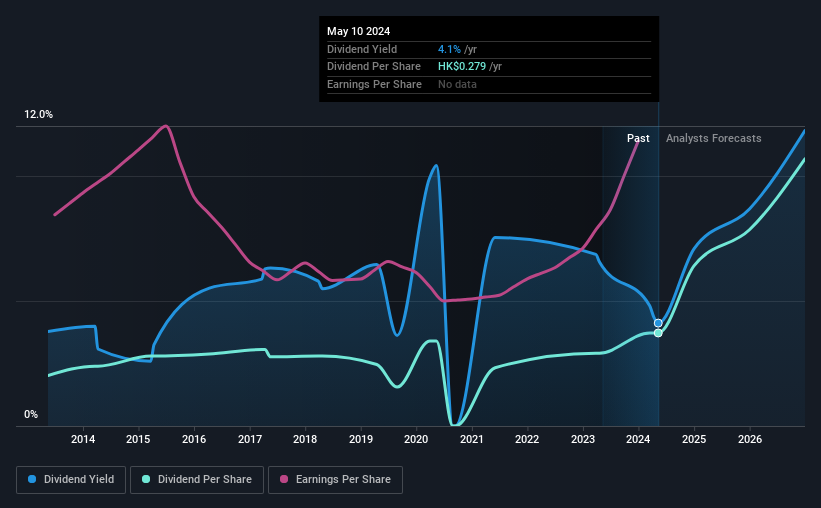The height and width of the screenshot is (508, 821).
Task: Toggle the Dividend Yield legend button
Action: click(x=71, y=480)
